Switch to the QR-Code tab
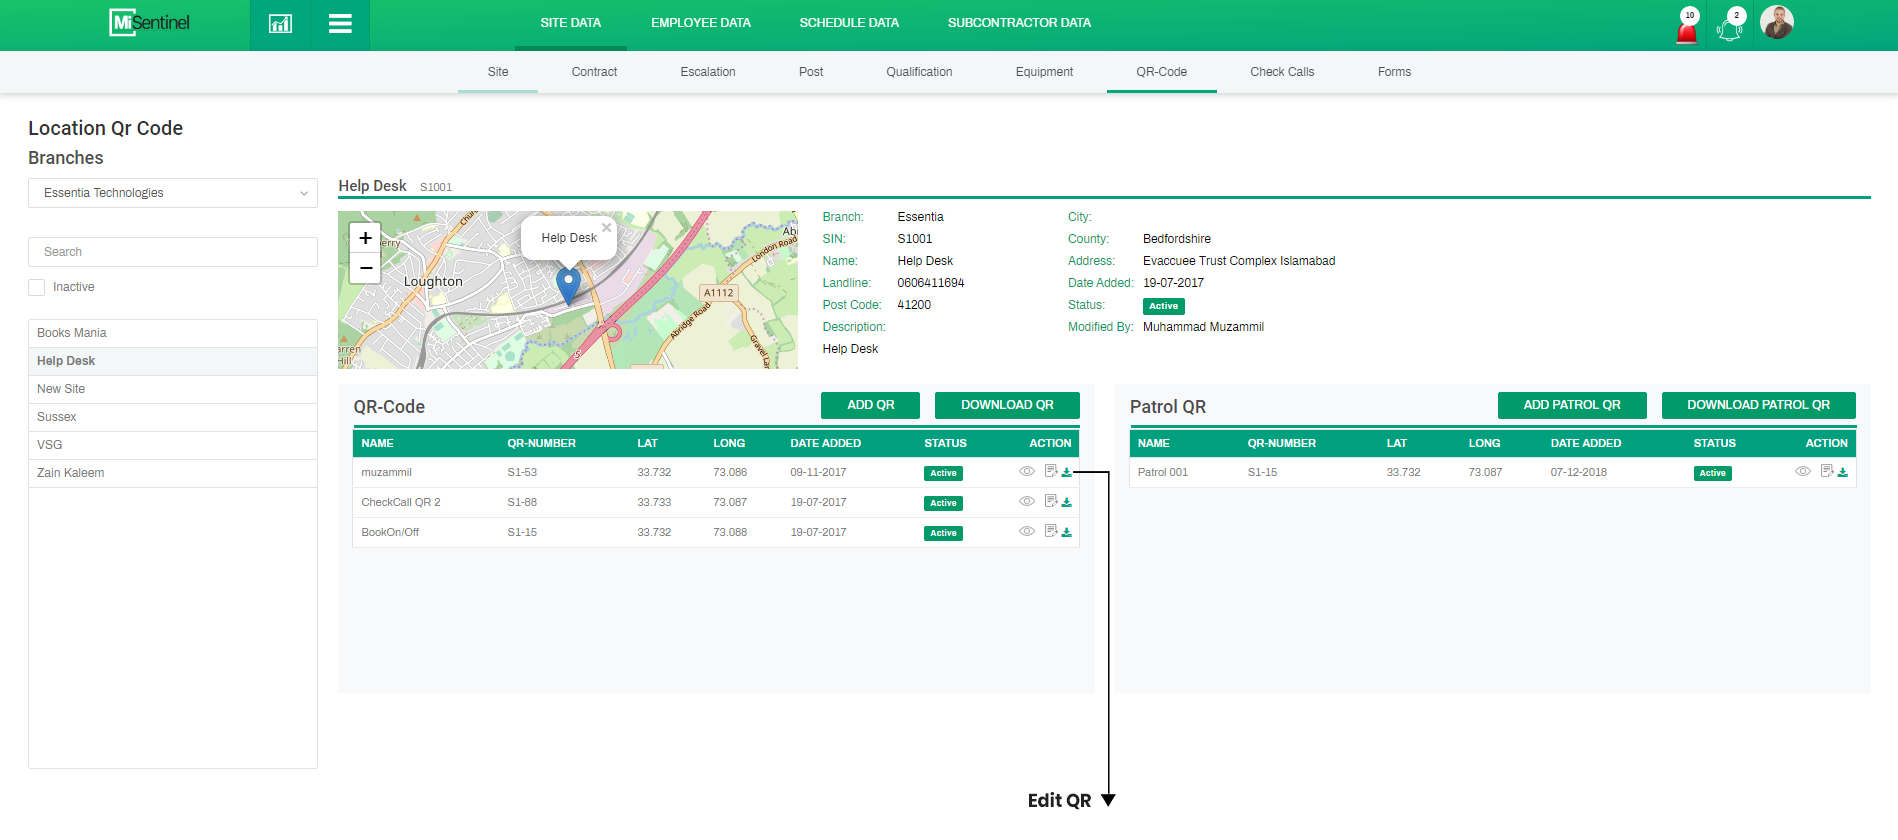 (1161, 72)
